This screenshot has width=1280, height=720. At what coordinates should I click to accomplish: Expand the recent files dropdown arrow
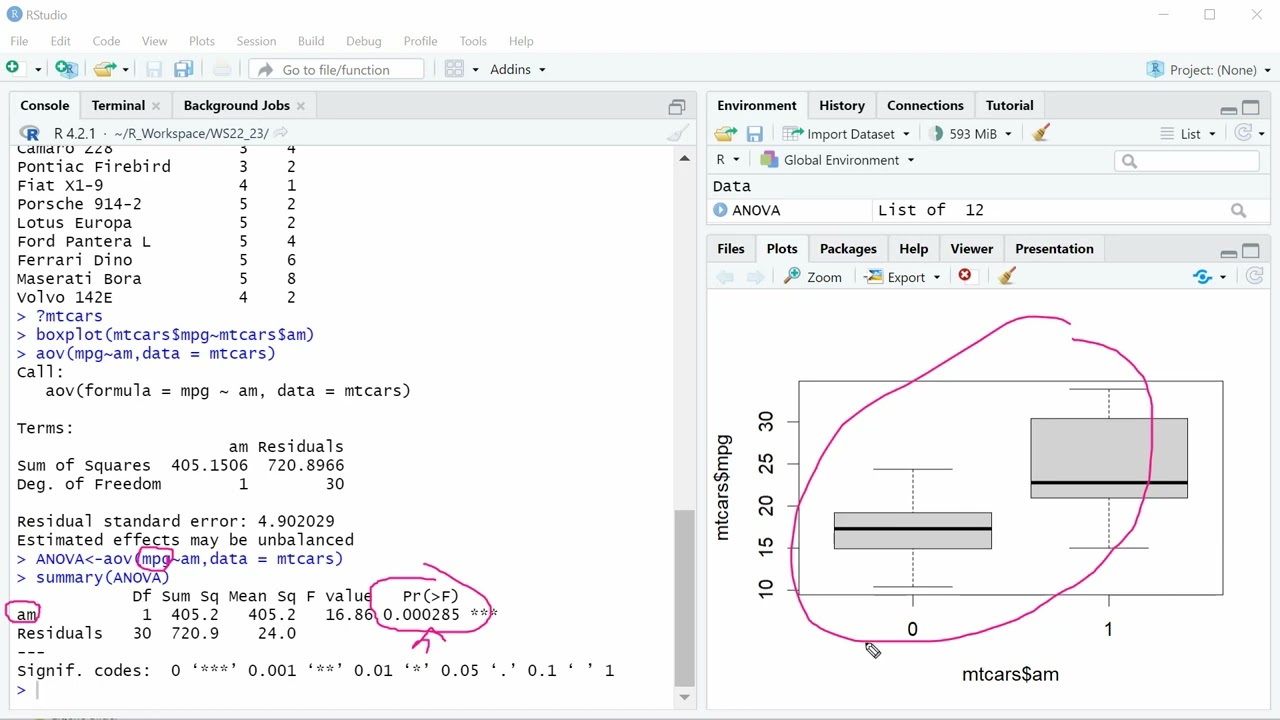125,69
